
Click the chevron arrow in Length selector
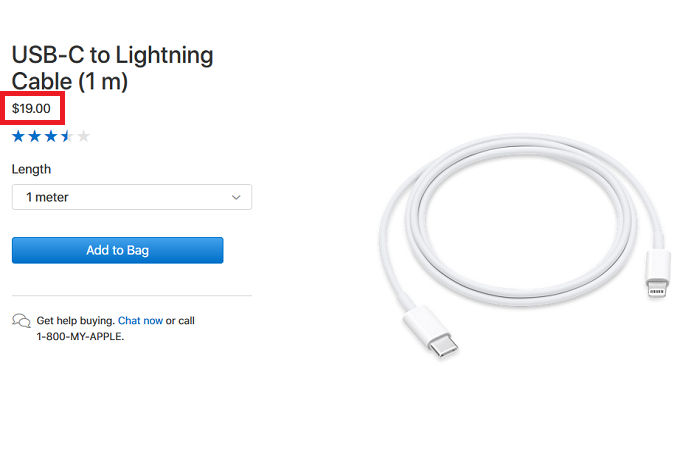(236, 197)
